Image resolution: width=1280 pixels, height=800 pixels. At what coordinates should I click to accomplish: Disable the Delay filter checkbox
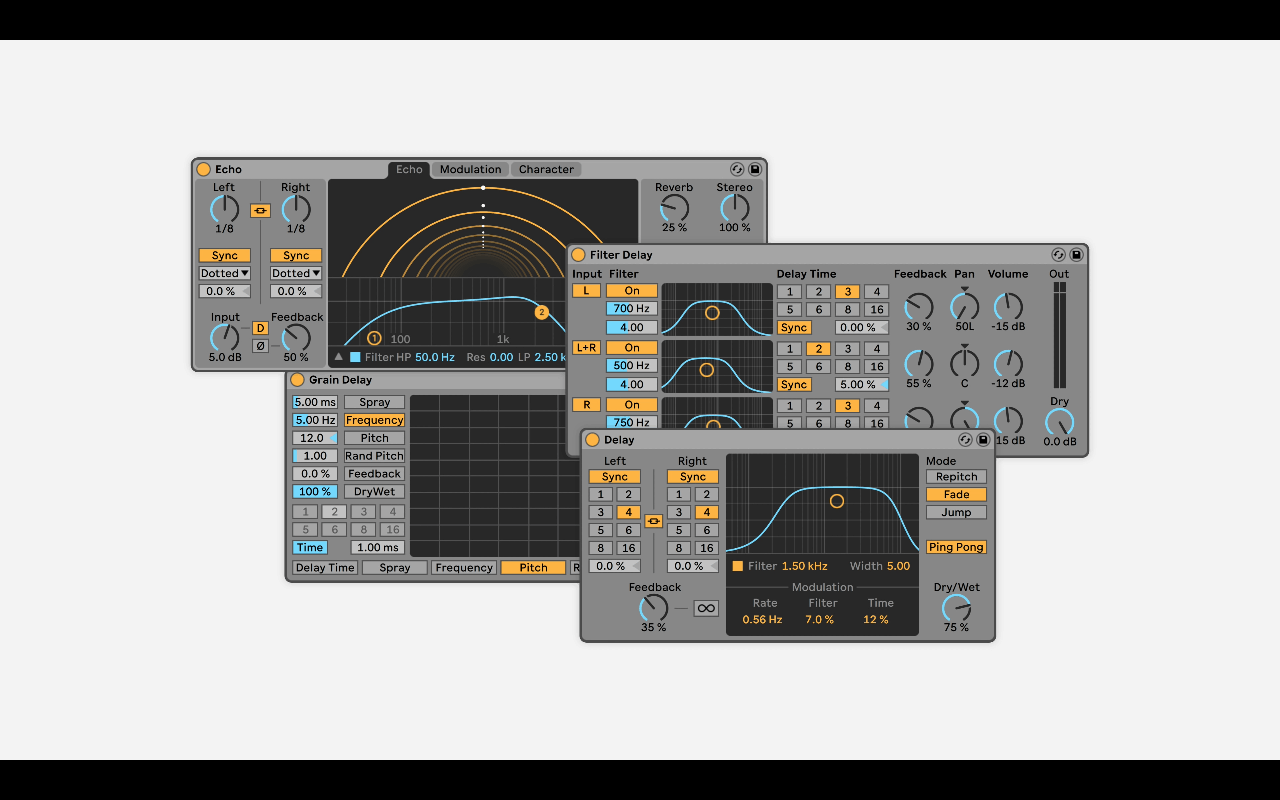click(738, 566)
